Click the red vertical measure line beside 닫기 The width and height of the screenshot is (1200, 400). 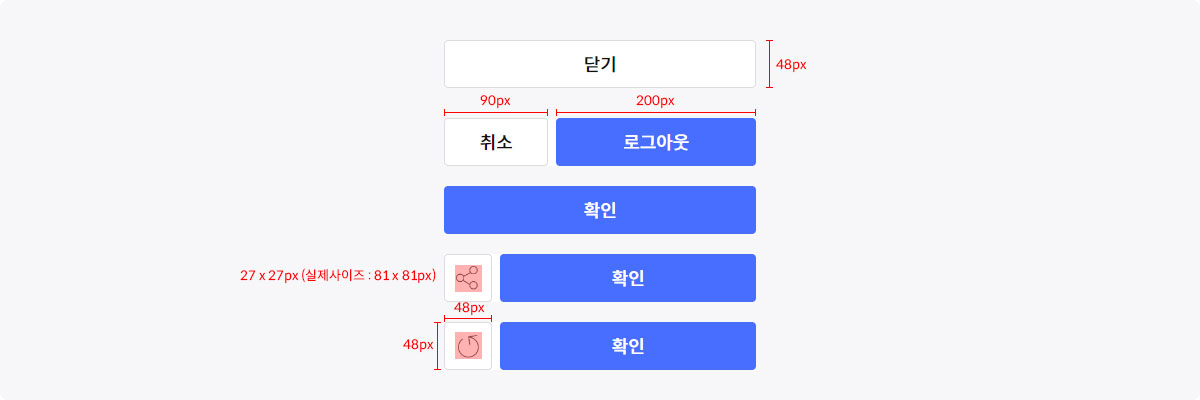(769, 64)
